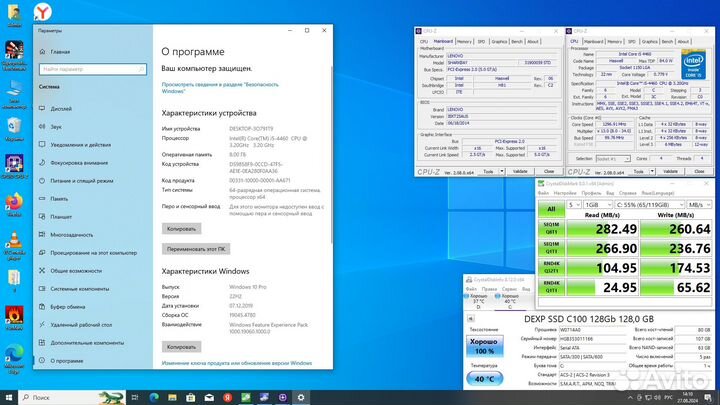Launch Firefox from the desktop
The width and height of the screenshot is (720, 405).
14,205
